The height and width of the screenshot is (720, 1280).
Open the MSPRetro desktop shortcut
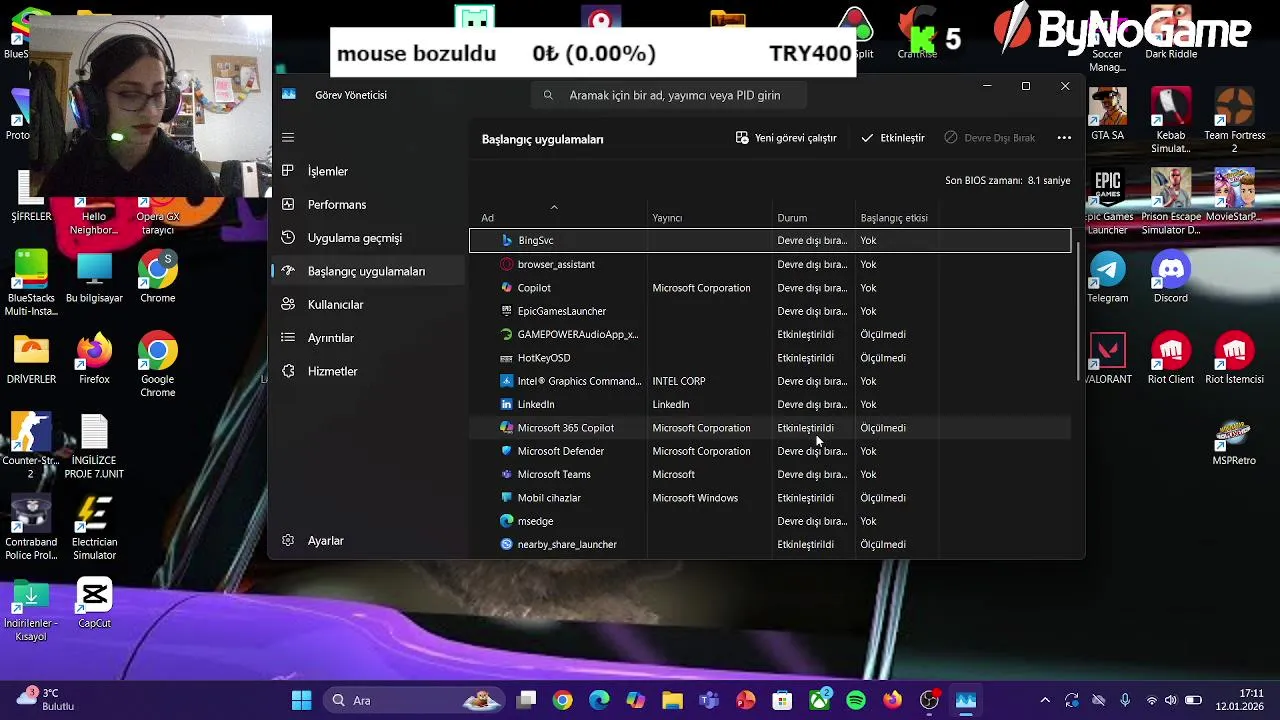point(1234,441)
